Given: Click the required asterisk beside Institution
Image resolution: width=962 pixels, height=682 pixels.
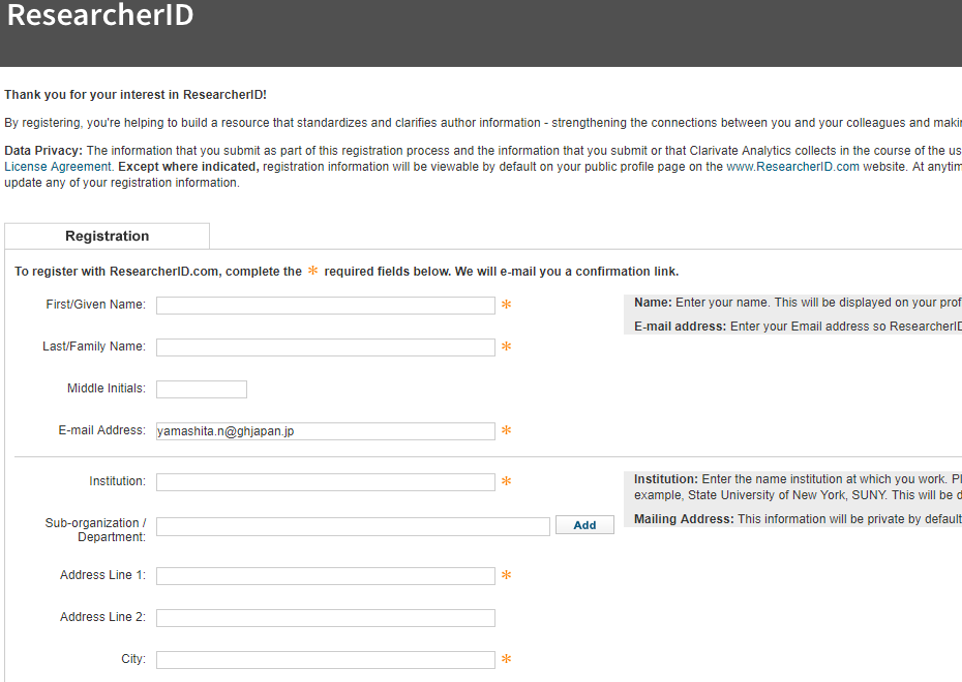Looking at the screenshot, I should point(506,481).
